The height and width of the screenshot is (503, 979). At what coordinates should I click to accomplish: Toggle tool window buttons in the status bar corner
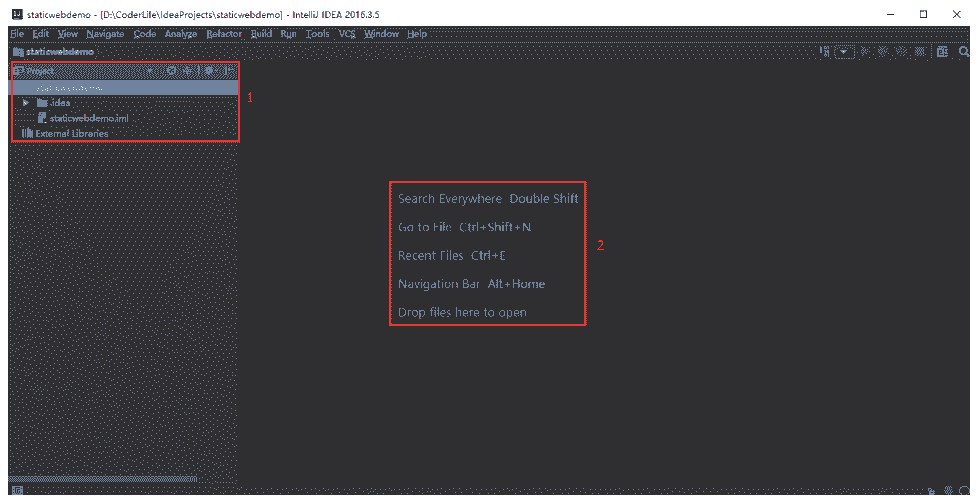click(x=15, y=491)
